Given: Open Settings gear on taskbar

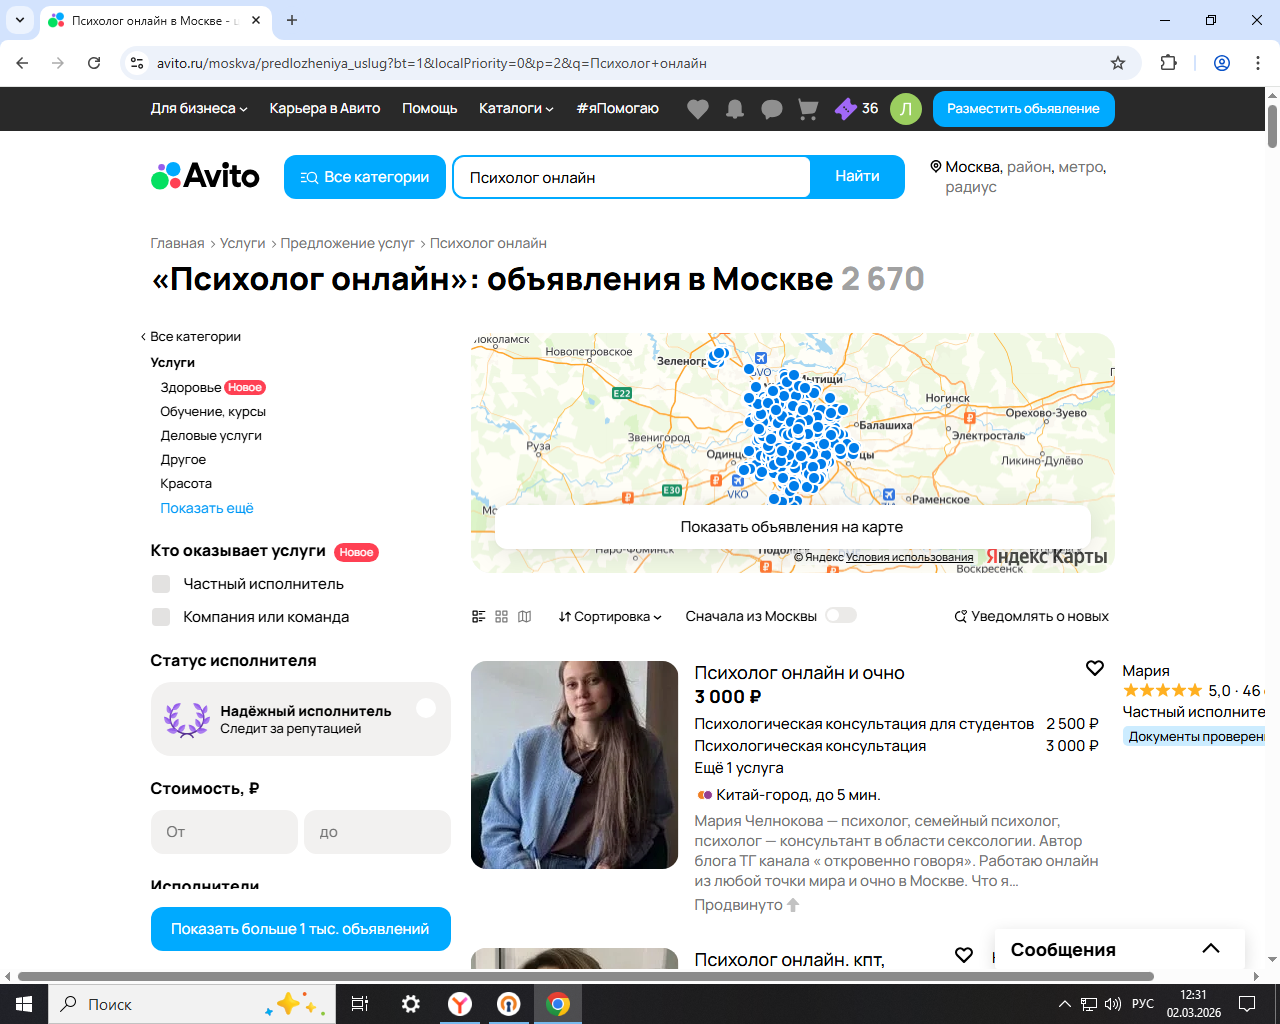Looking at the screenshot, I should pyautogui.click(x=411, y=1004).
